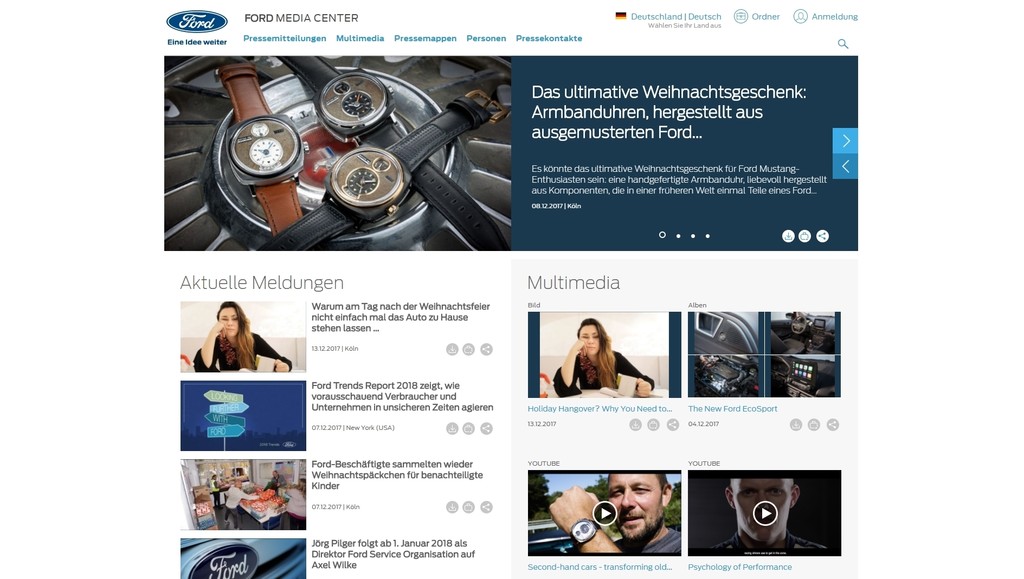Open the Multimedia menu item

(360, 38)
